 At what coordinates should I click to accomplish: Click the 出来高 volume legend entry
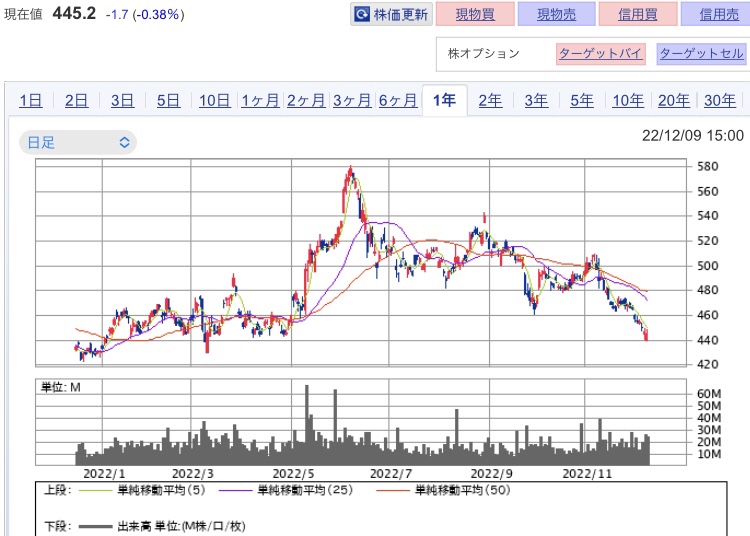181,526
